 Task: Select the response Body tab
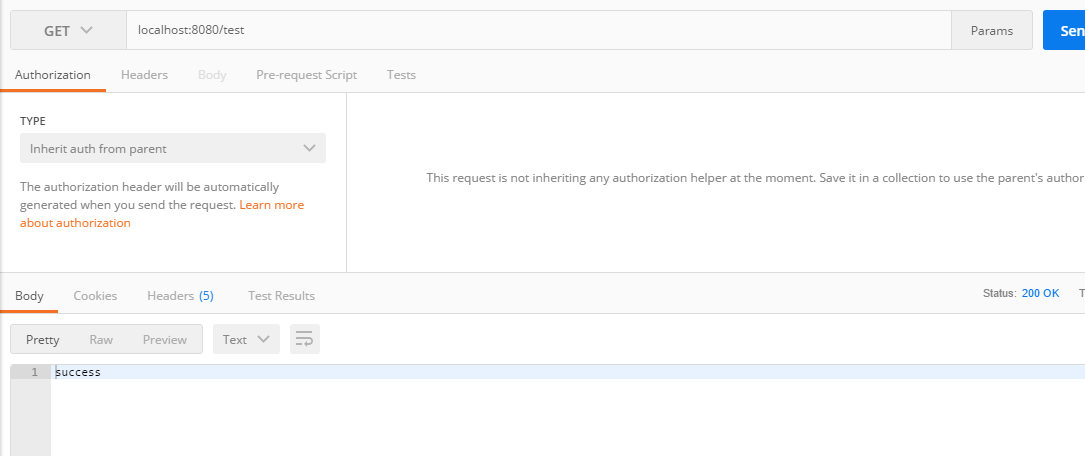click(29, 295)
